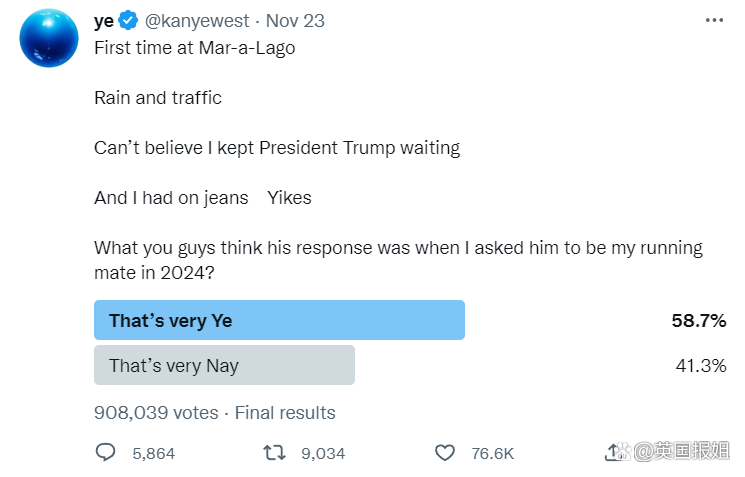
Task: Click the 5,864 replies count
Action: 153,453
